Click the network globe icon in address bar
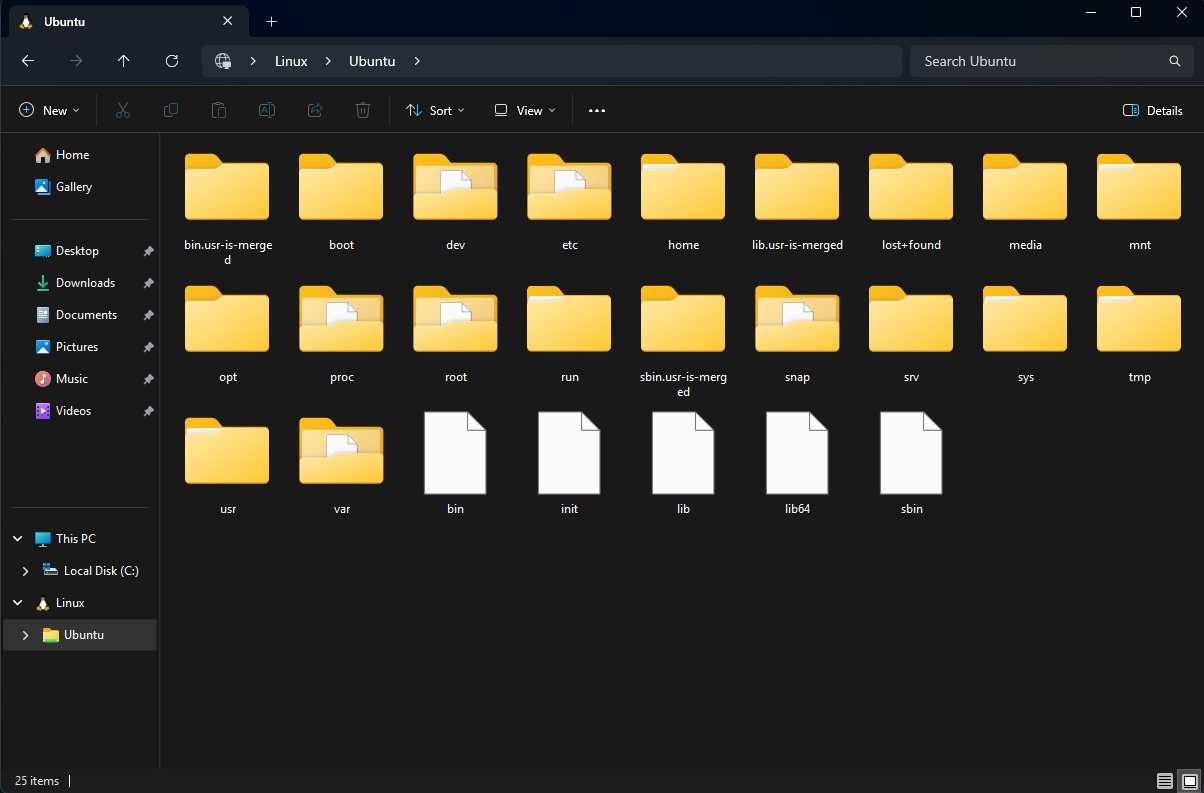 tap(223, 61)
